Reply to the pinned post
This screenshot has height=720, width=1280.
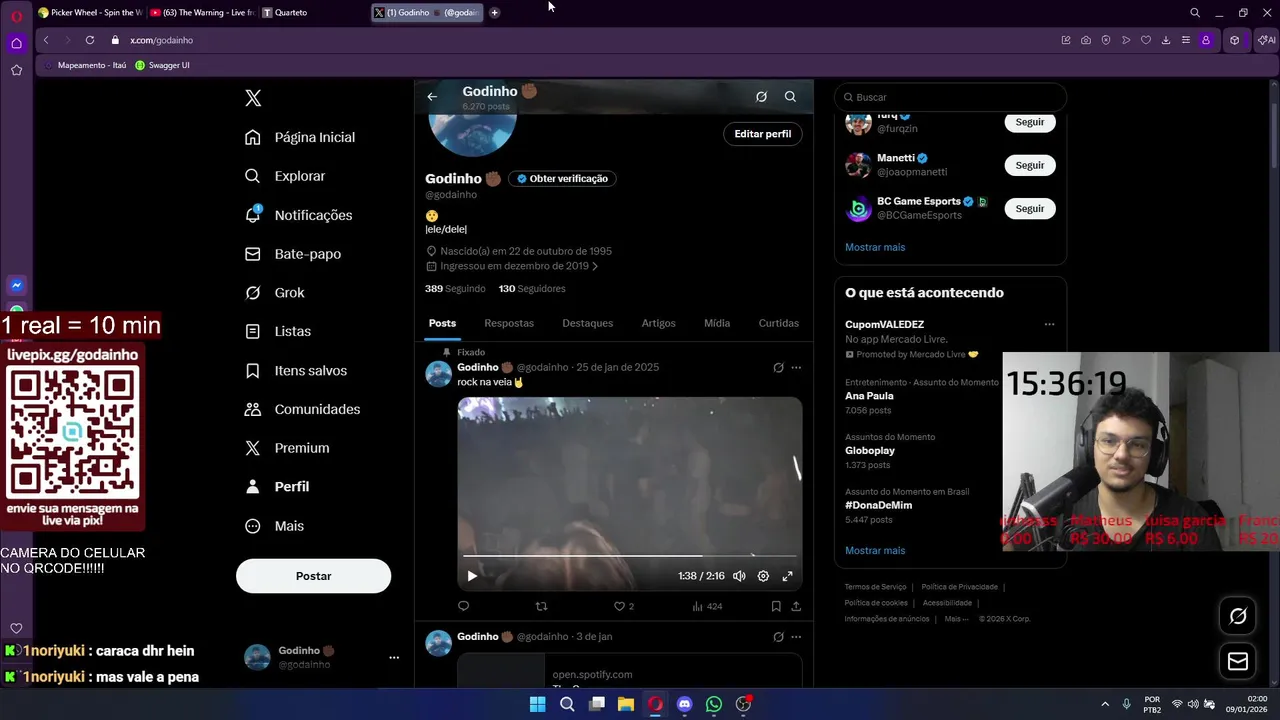point(463,606)
